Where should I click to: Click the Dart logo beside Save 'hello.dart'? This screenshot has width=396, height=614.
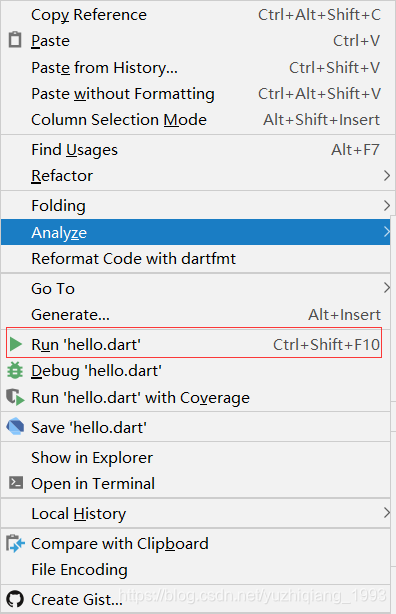tap(15, 427)
